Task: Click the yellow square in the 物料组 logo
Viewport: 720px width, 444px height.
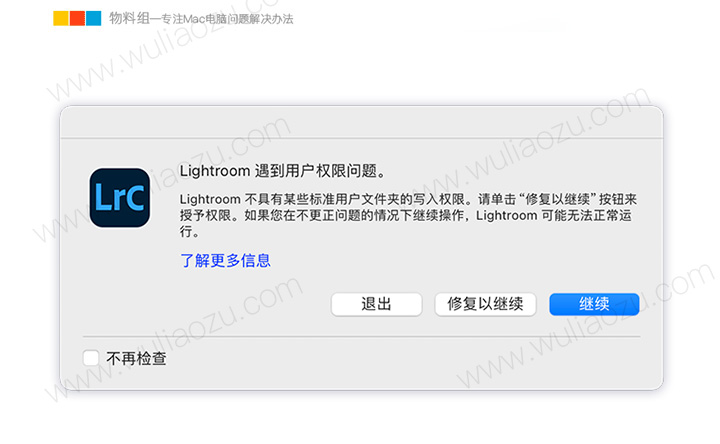Action: tap(61, 18)
